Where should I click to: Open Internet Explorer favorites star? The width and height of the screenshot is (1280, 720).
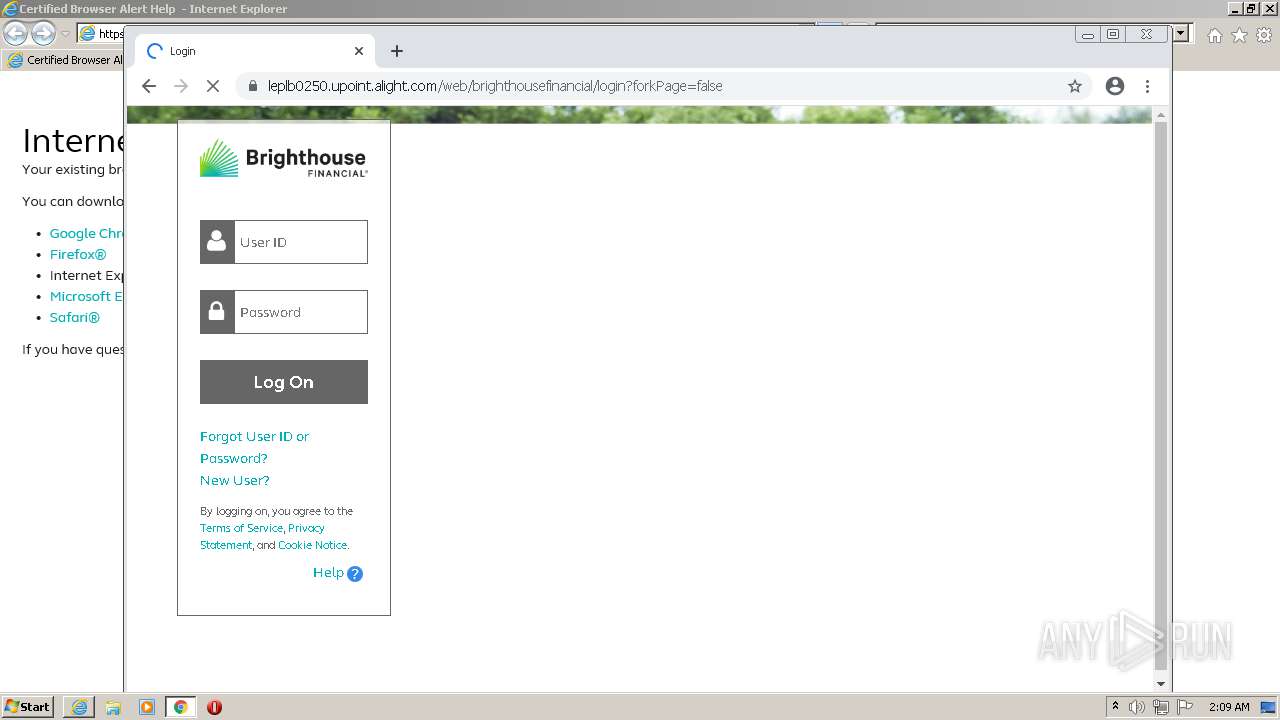(1239, 35)
